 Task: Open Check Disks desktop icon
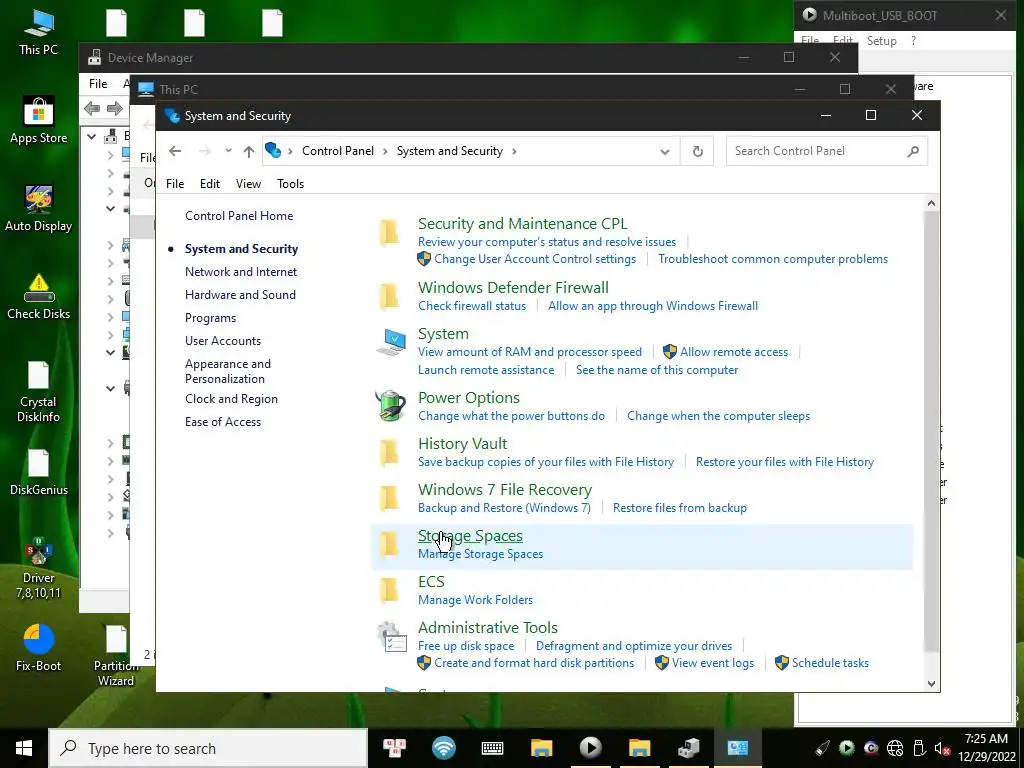pos(39,296)
